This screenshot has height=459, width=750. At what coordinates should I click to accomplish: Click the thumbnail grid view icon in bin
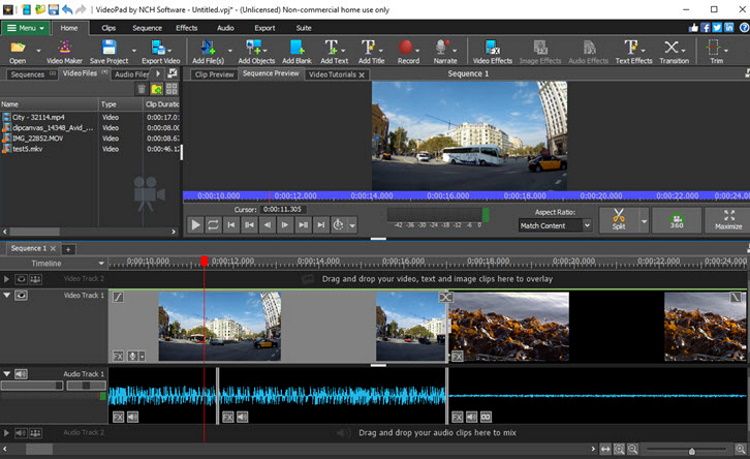click(172, 89)
